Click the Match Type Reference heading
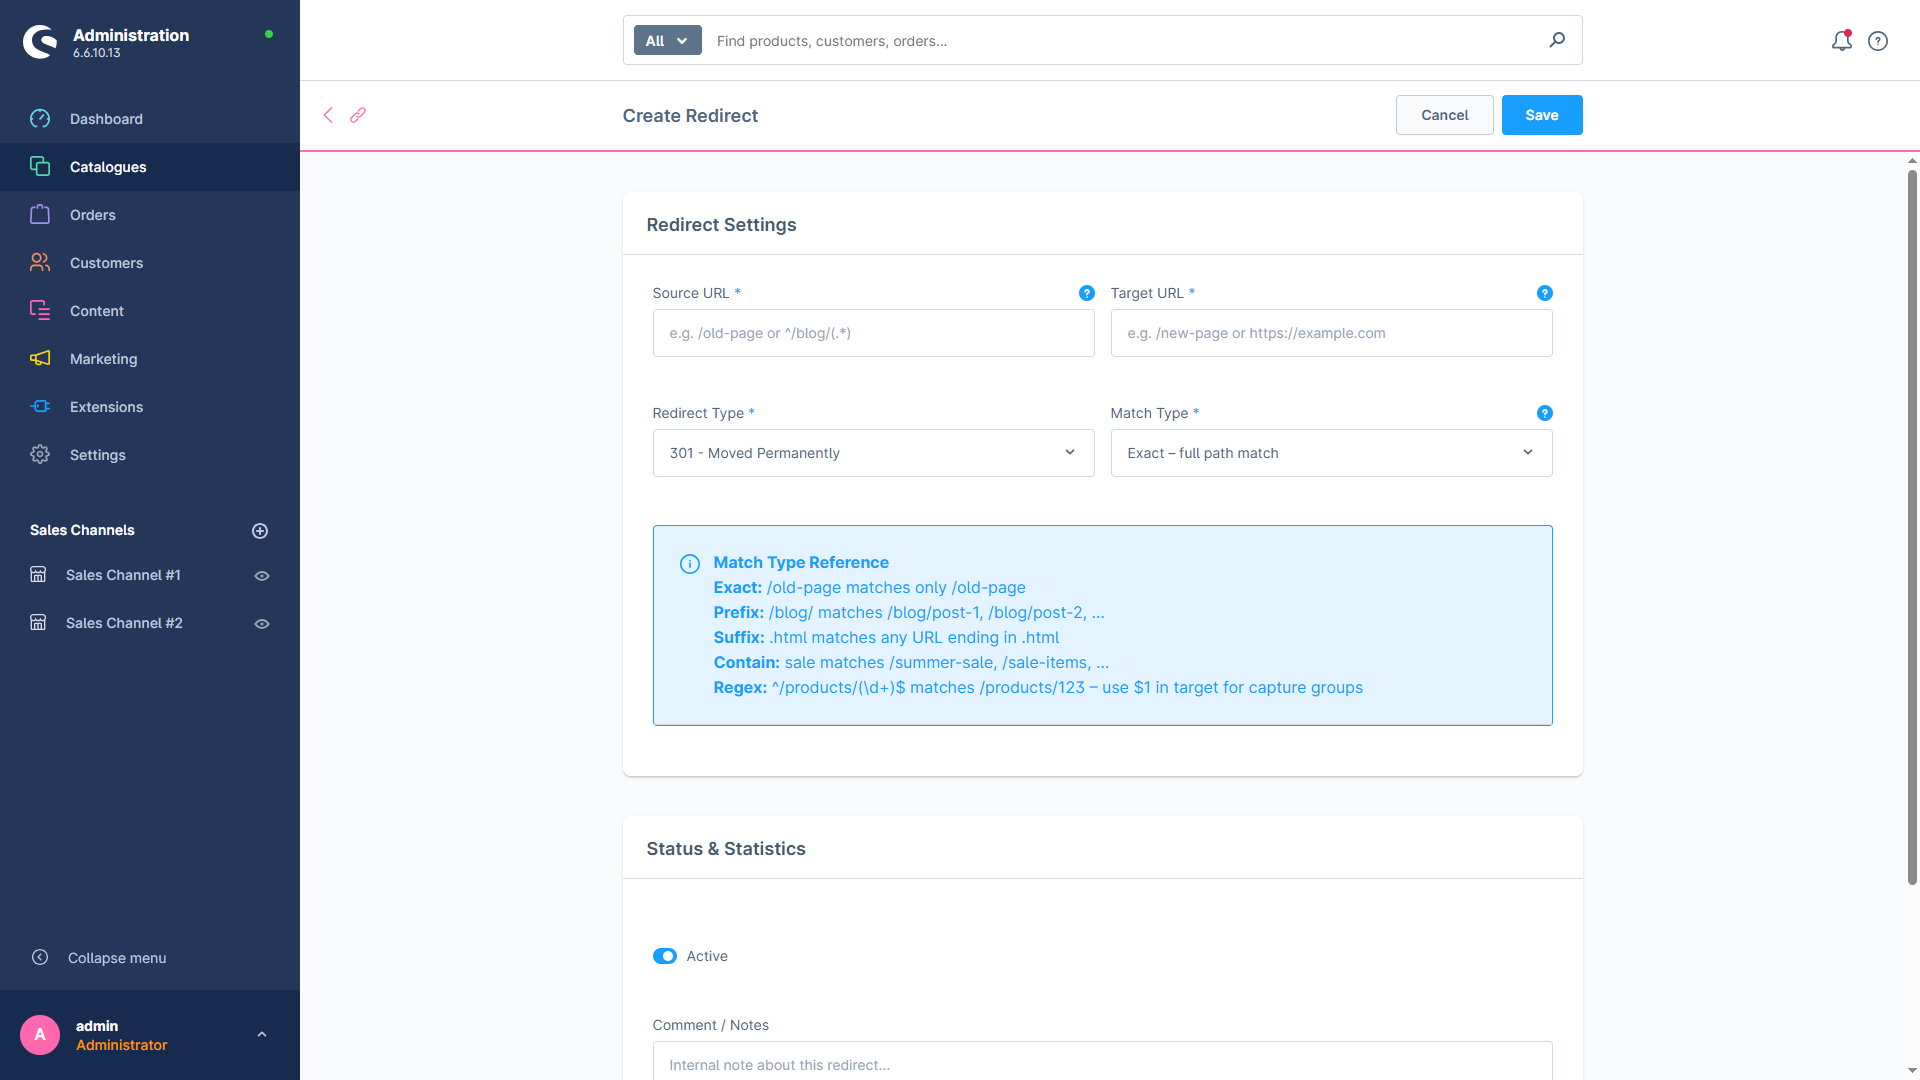Screen dimensions: 1920x1080 (x=801, y=562)
